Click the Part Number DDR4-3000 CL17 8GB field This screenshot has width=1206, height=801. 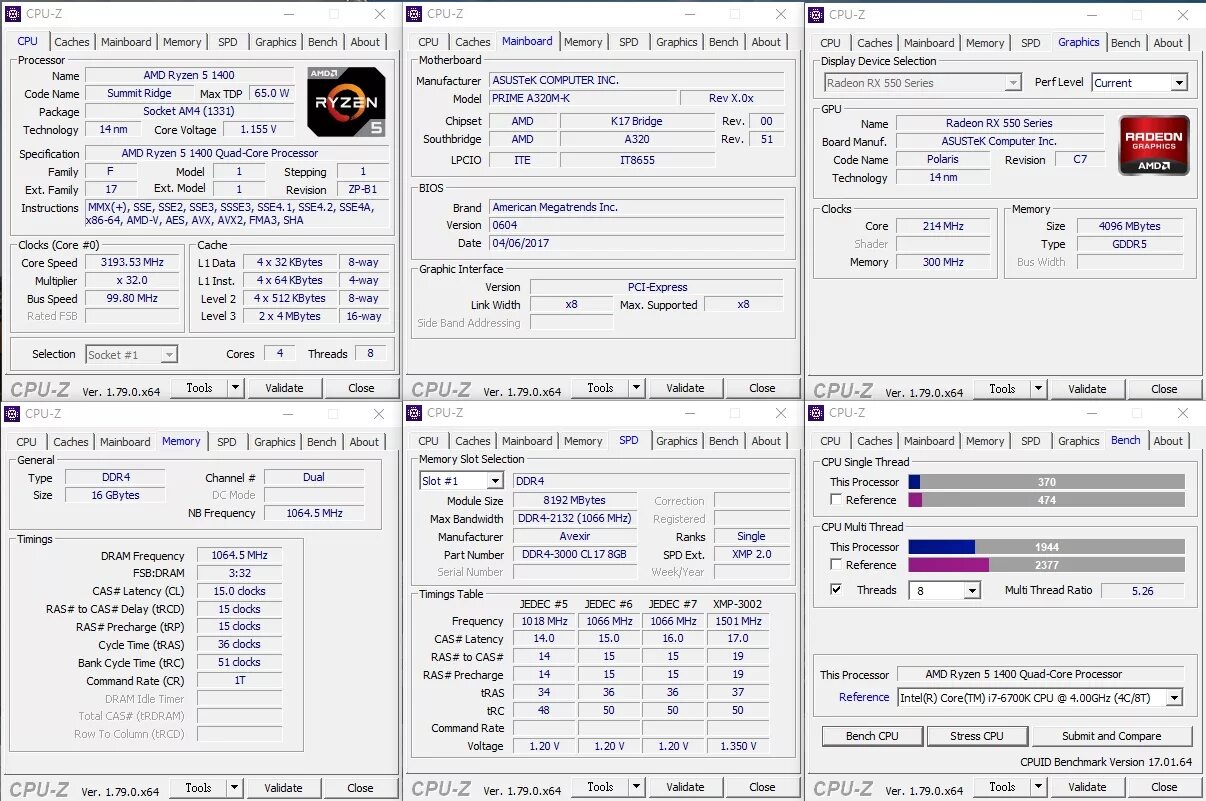point(574,554)
